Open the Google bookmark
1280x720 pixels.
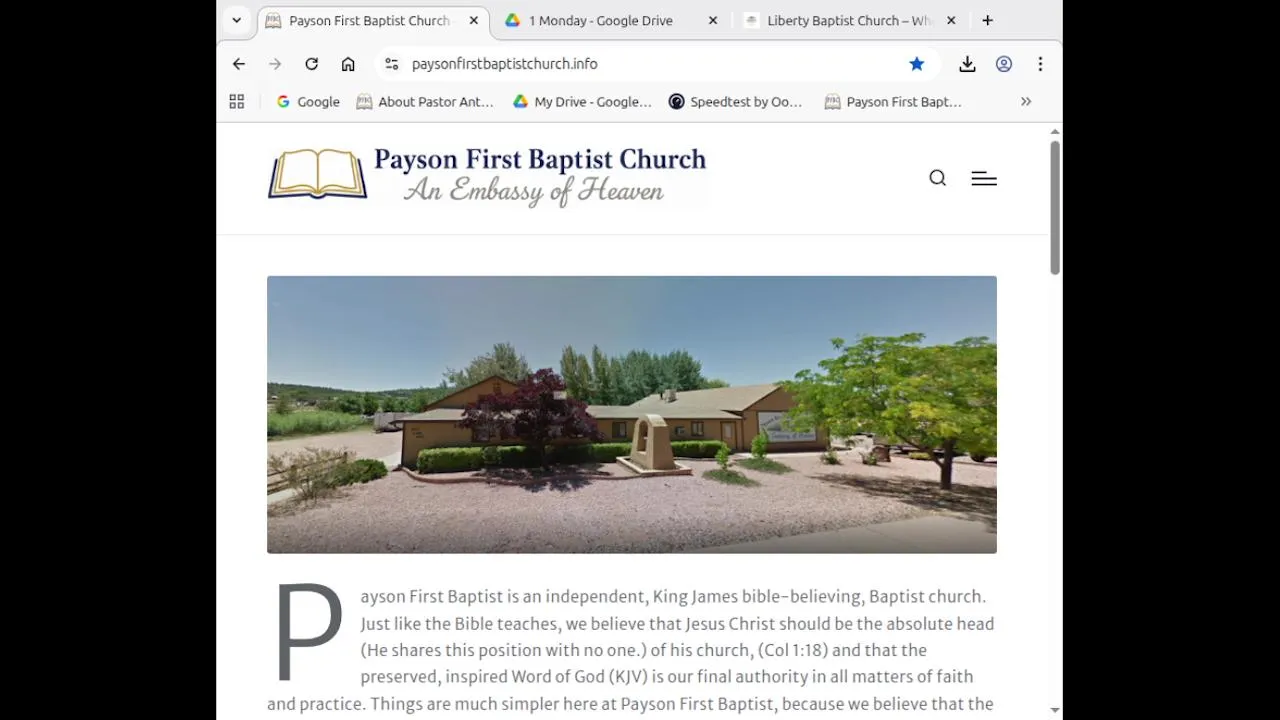coord(308,101)
